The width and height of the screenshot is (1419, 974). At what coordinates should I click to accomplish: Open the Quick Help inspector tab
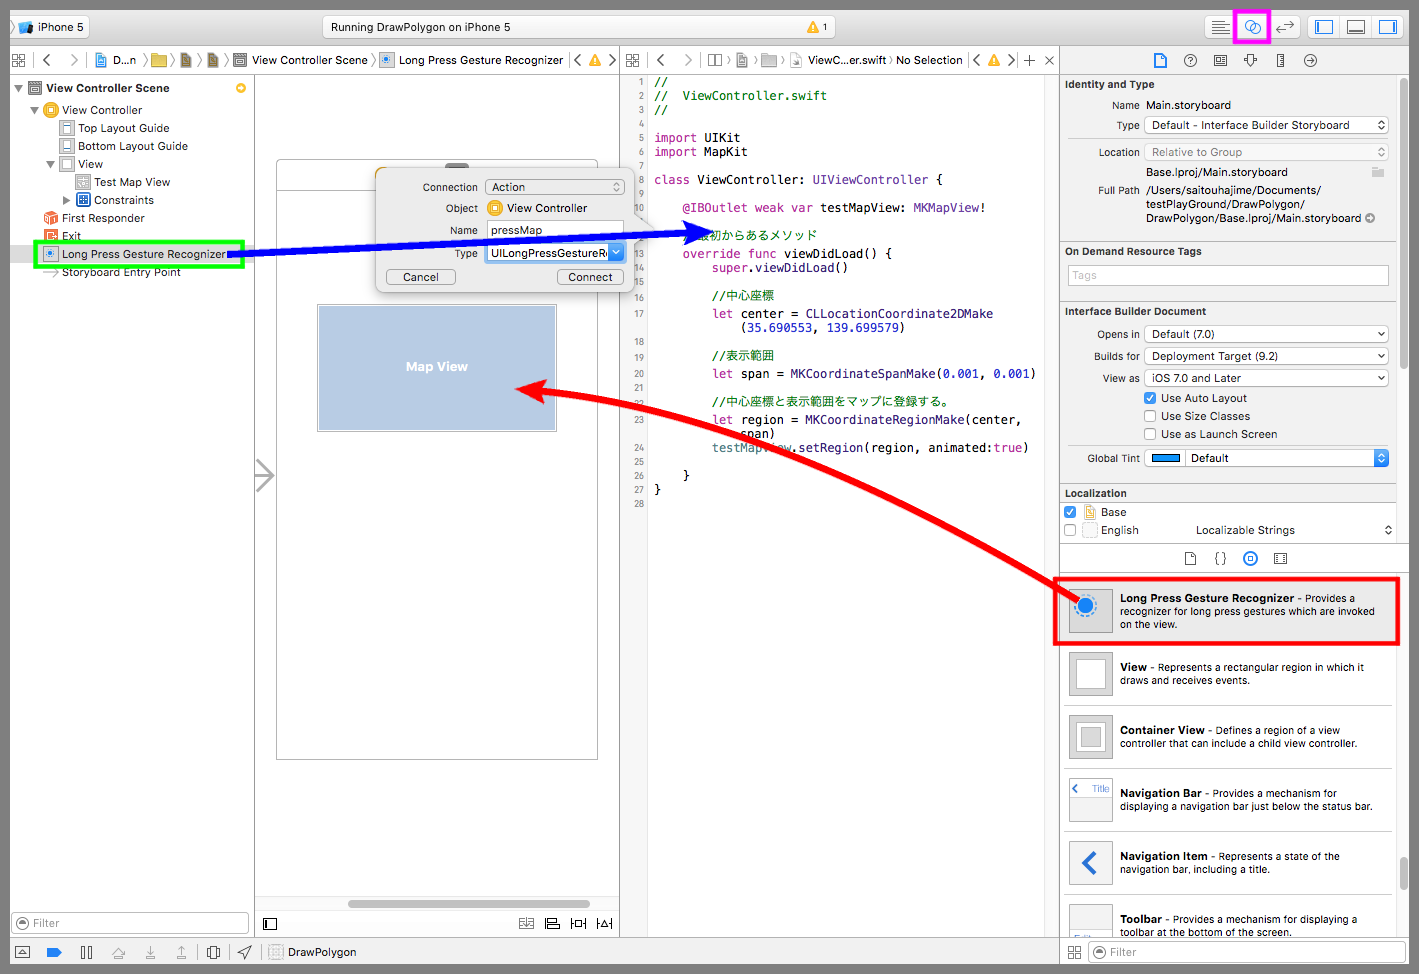[x=1190, y=60]
